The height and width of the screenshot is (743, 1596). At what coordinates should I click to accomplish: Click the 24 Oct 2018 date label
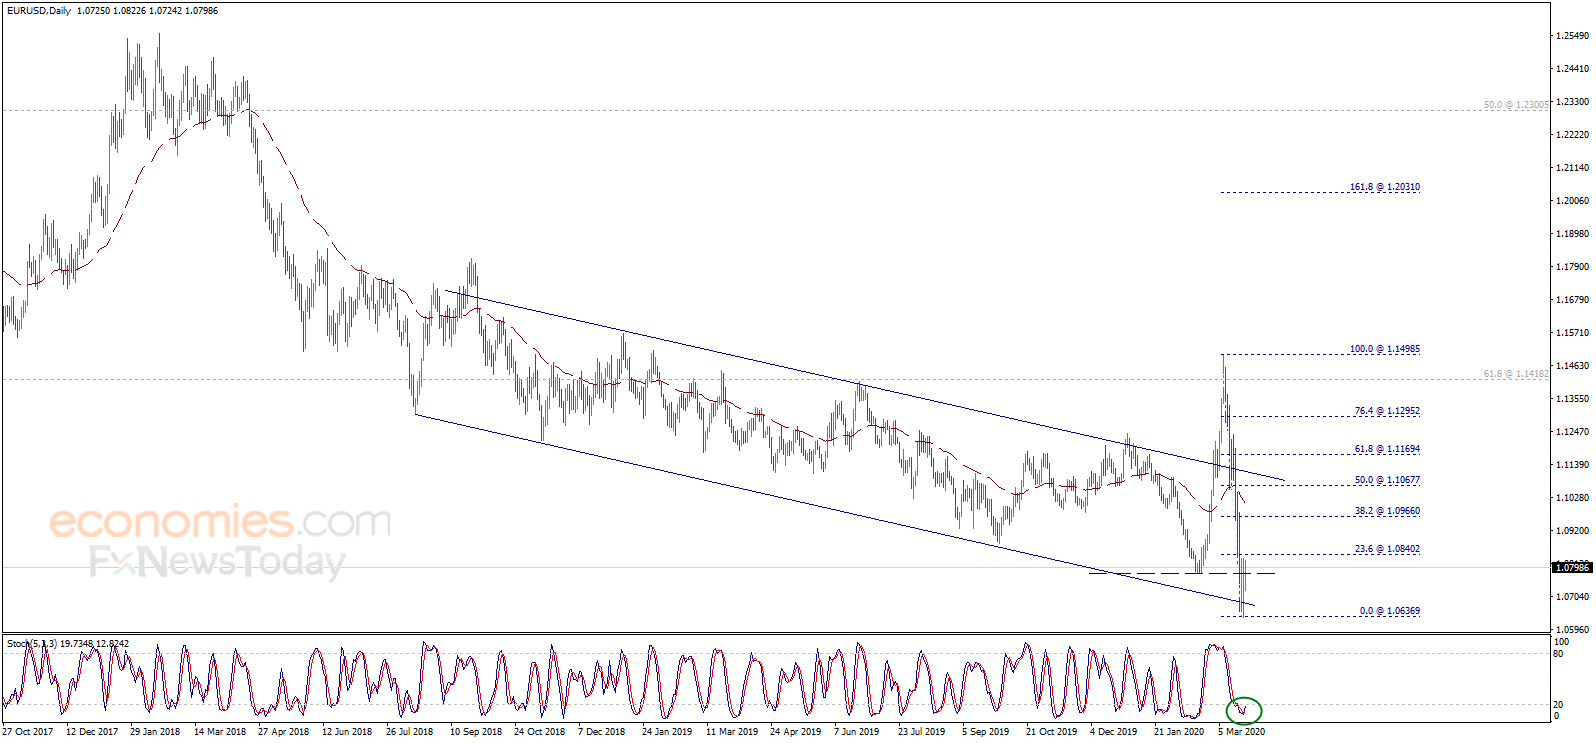click(539, 732)
